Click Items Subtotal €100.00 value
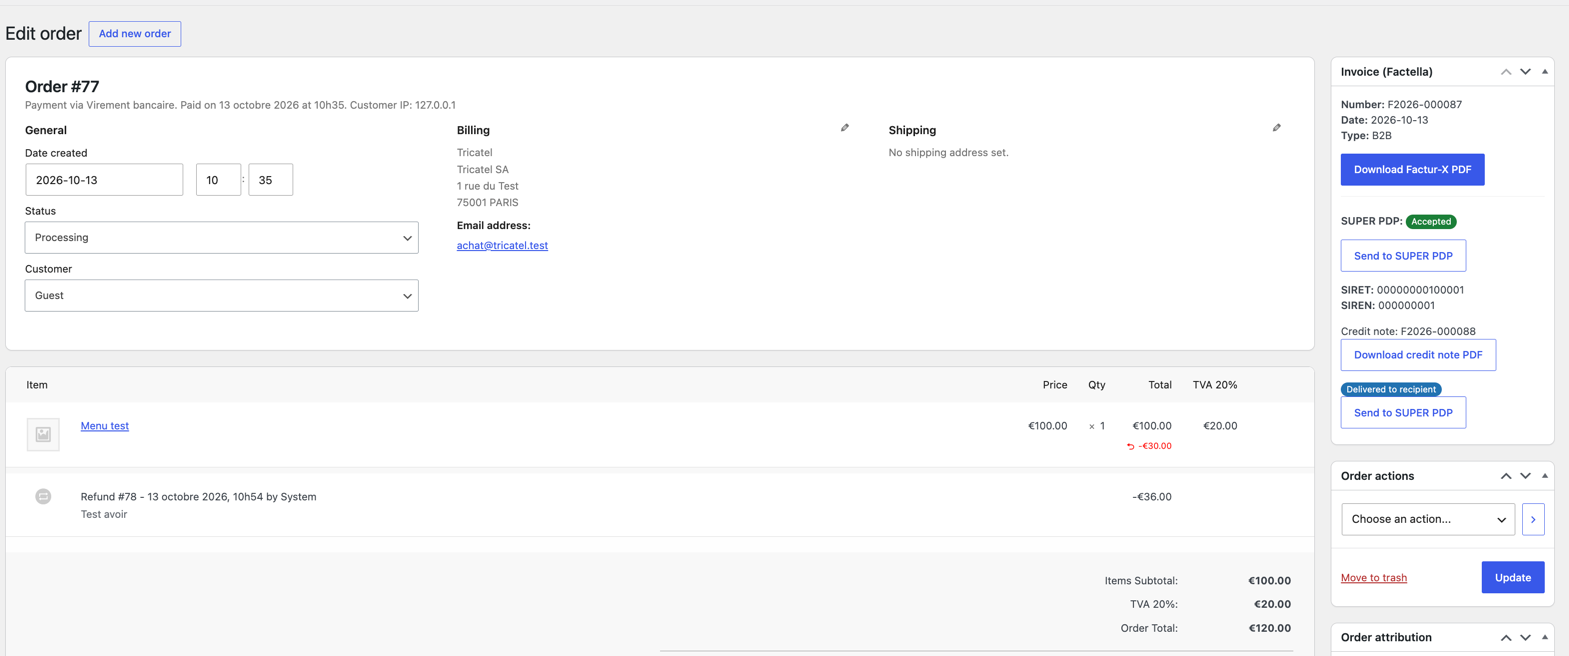Viewport: 1569px width, 656px height. [1270, 581]
